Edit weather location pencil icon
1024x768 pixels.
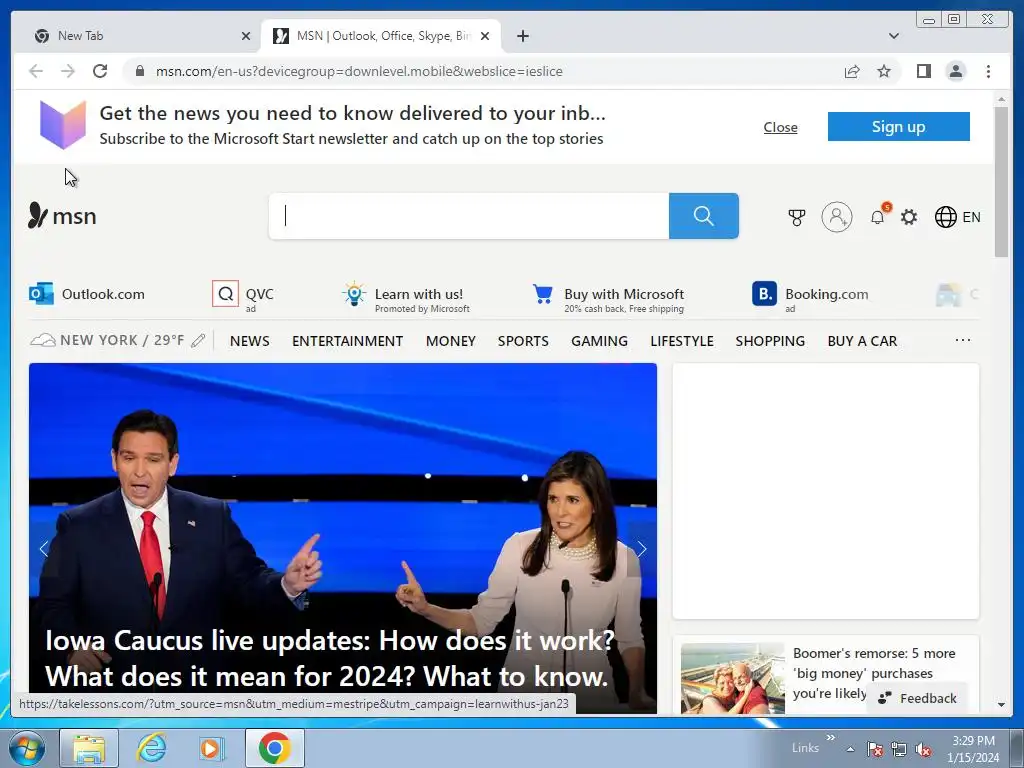[x=199, y=340]
